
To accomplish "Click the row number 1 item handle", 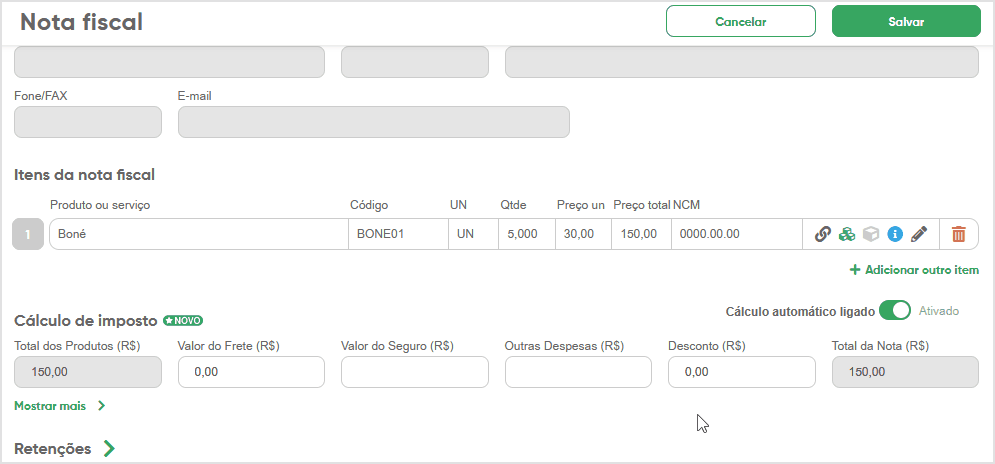I will click(27, 234).
